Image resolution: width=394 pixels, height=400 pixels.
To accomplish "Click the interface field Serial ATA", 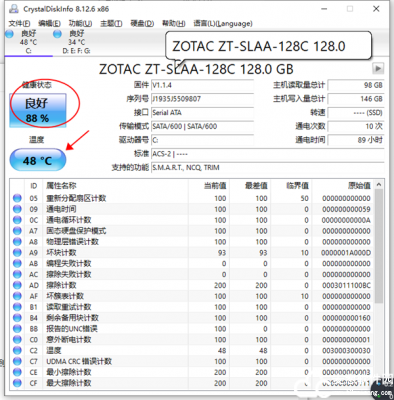I will pos(202,113).
